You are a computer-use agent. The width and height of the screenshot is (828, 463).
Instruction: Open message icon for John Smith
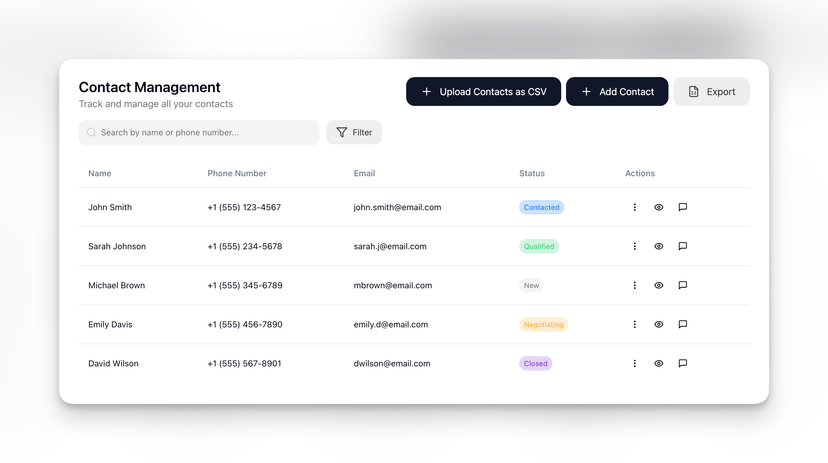coord(682,207)
